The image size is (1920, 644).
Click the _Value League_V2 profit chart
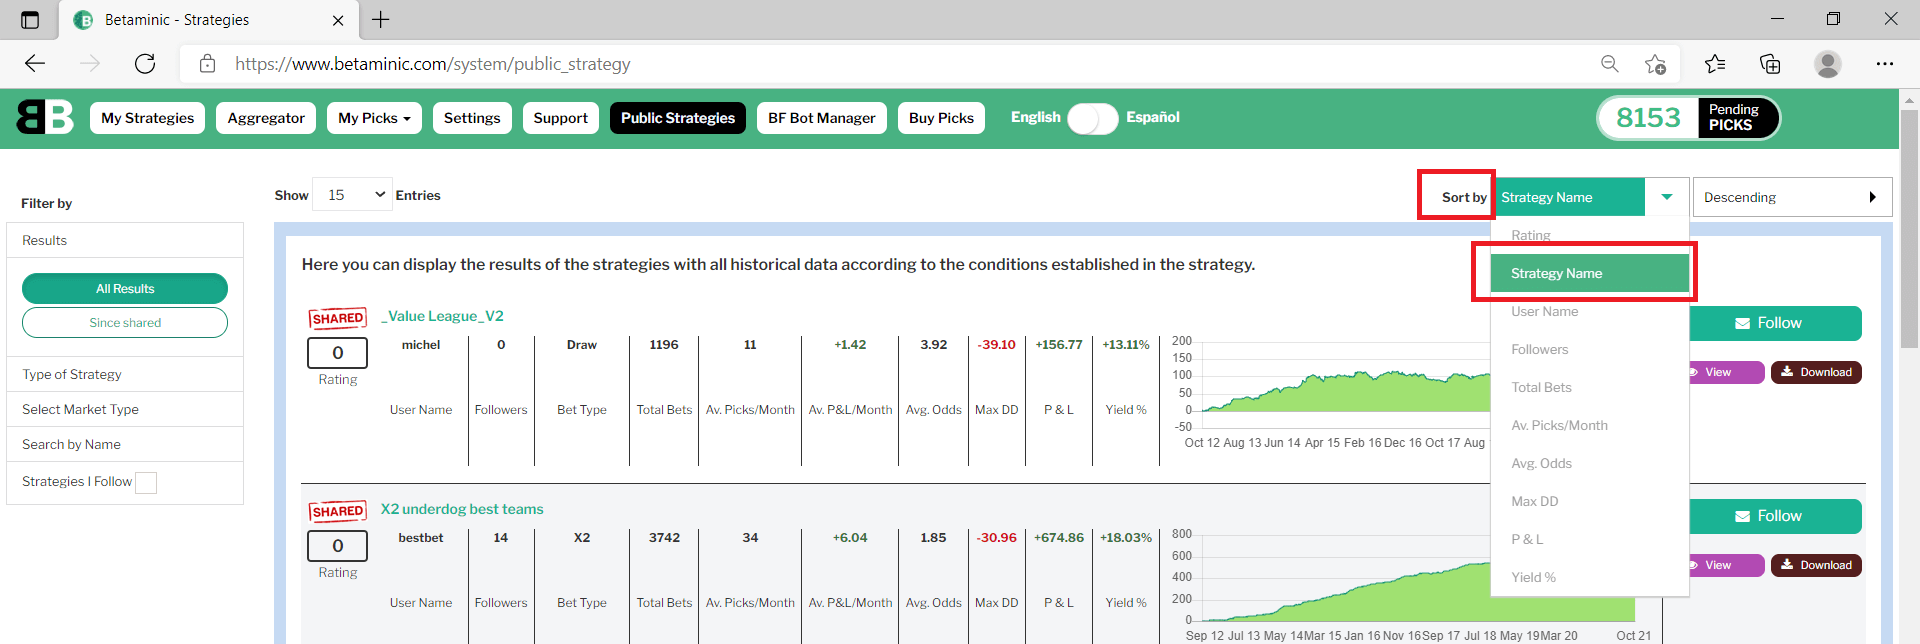click(1330, 394)
